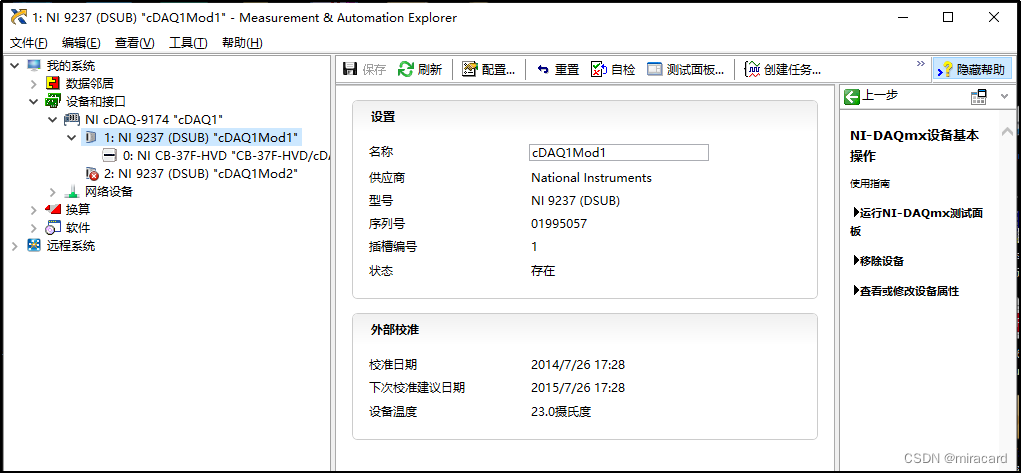Click the 保存 save disk icon
1022x473 pixels.
(350, 69)
